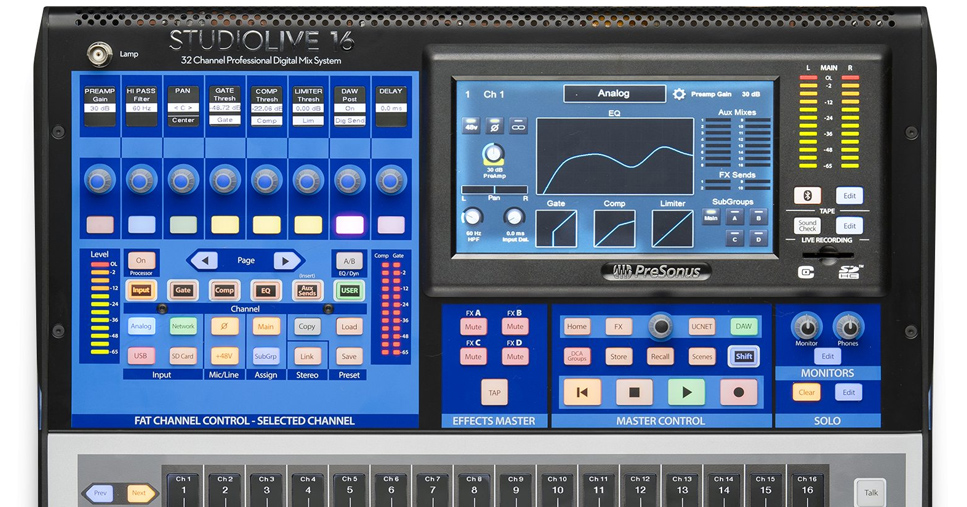Select the EQ channel tab
The height and width of the screenshot is (507, 967).
(265, 290)
